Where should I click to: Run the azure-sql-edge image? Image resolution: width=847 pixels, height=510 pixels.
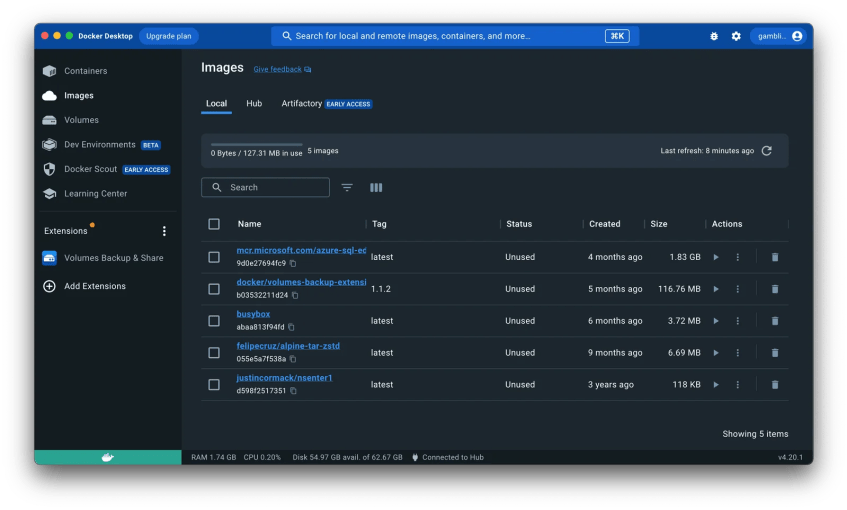(x=716, y=257)
